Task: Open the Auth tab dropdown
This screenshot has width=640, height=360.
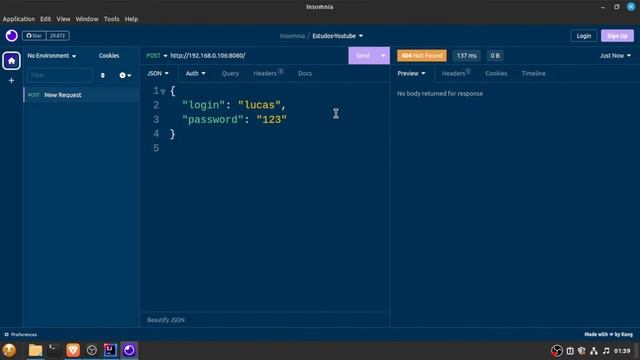Action: pos(196,73)
